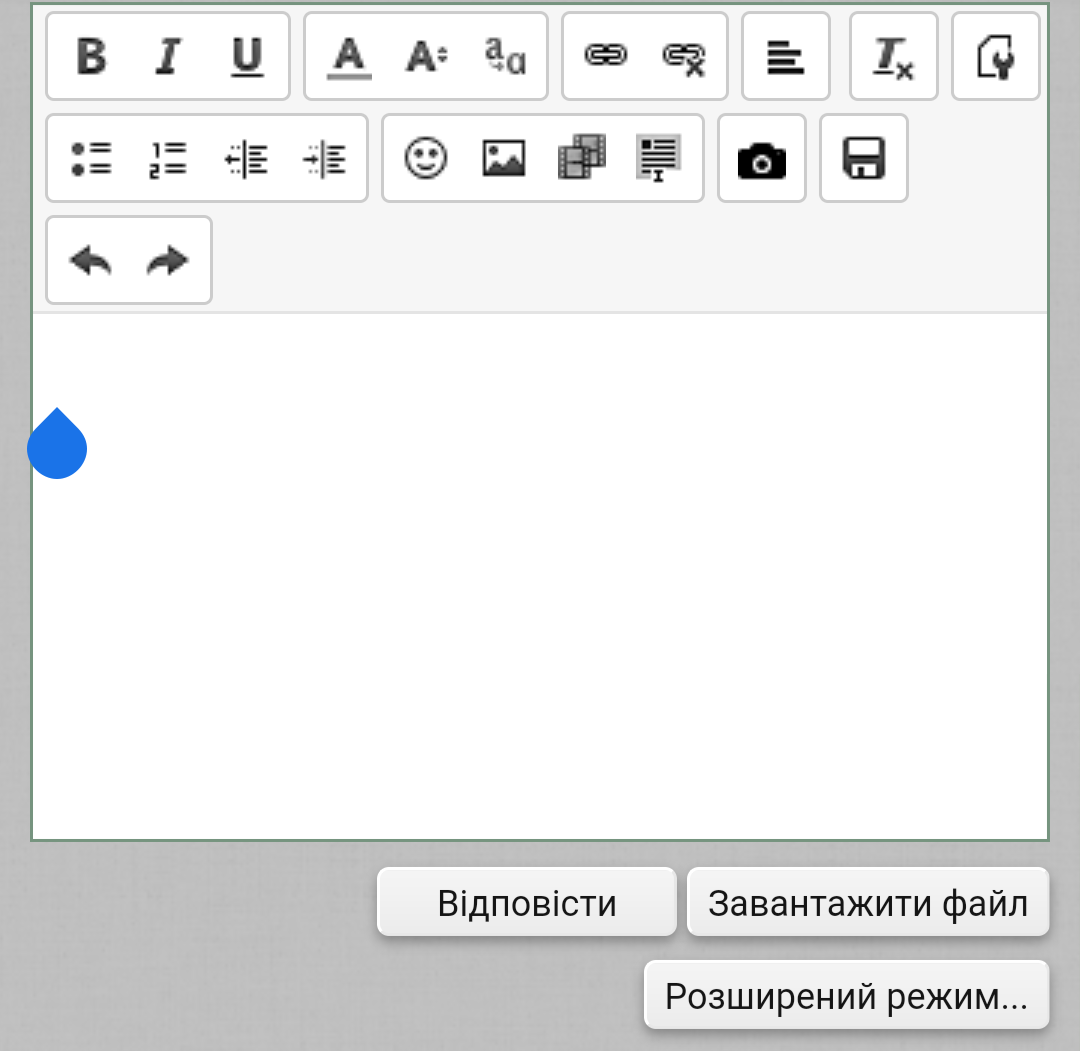The width and height of the screenshot is (1080, 1051).
Task: Click the transliteration icon
Action: point(505,56)
